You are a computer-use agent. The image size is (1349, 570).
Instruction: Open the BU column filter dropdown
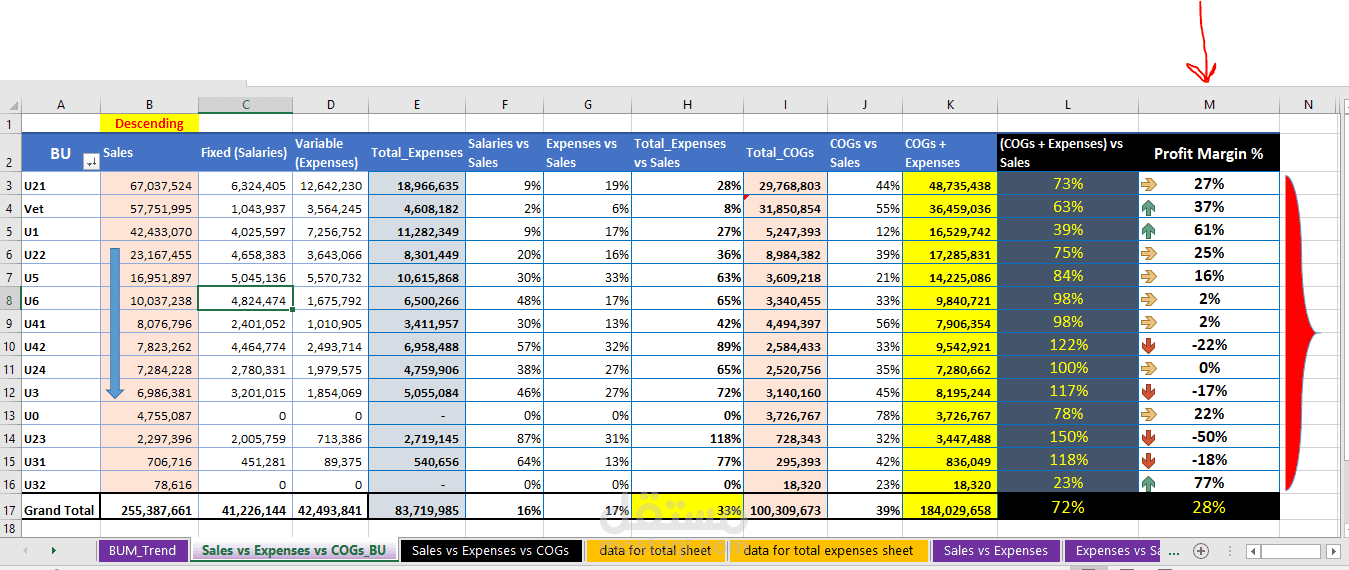[x=91, y=163]
